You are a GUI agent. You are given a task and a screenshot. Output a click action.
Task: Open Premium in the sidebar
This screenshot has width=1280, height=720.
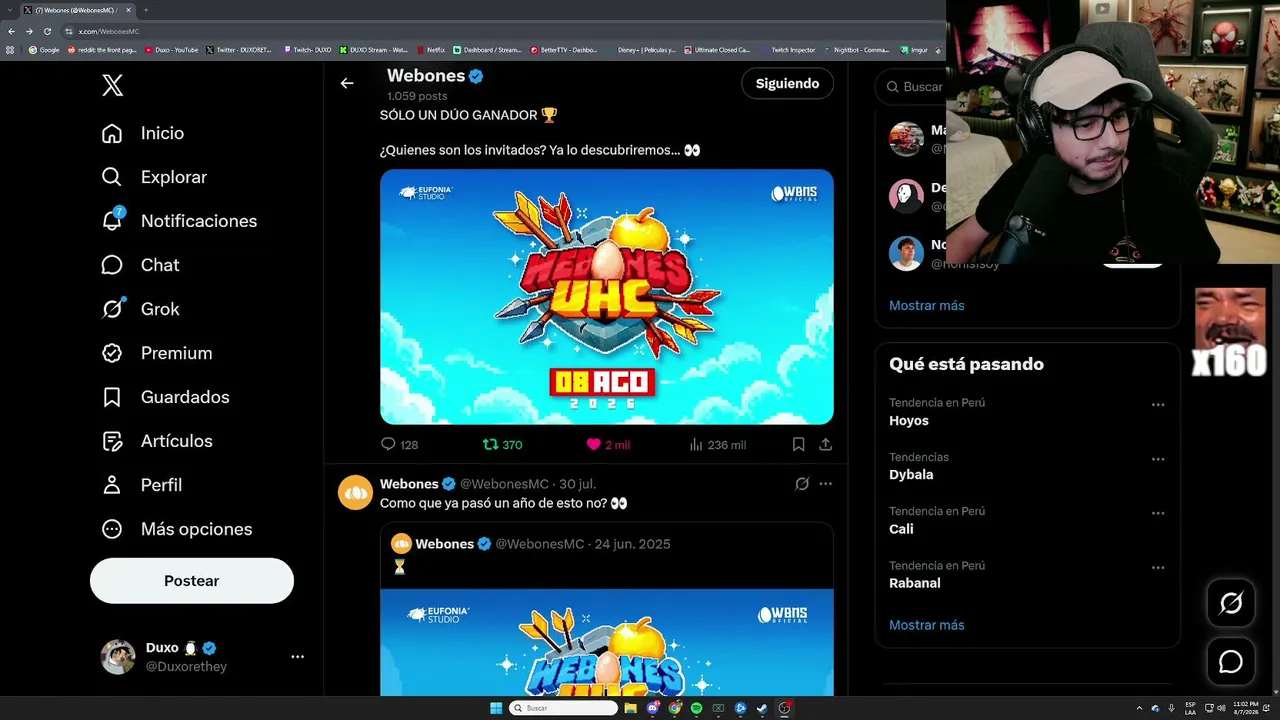coord(157,353)
